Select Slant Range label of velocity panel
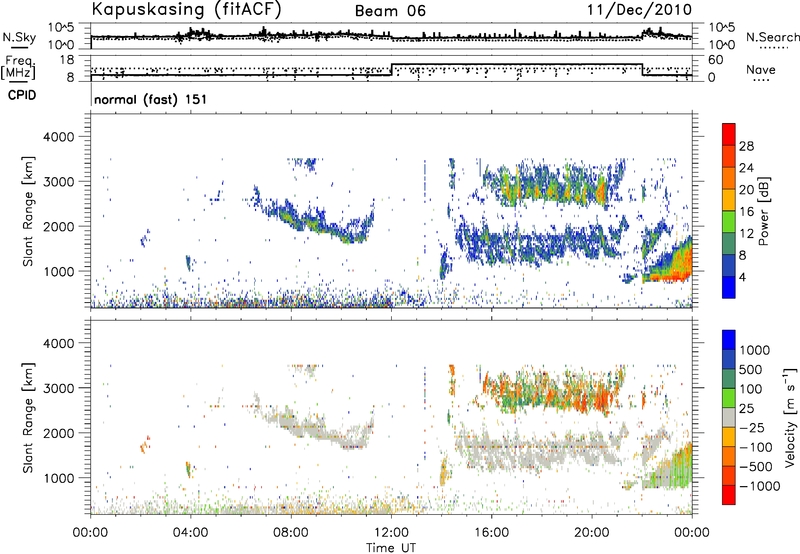The image size is (800, 554). coord(28,418)
